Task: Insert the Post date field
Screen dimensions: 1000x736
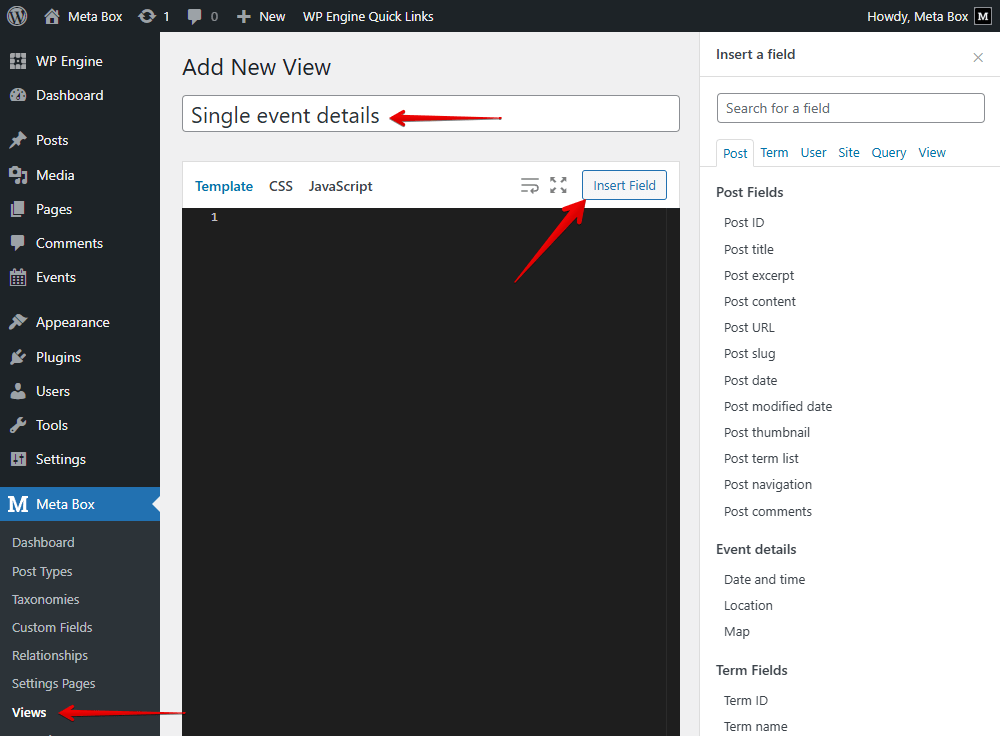Action: point(751,381)
